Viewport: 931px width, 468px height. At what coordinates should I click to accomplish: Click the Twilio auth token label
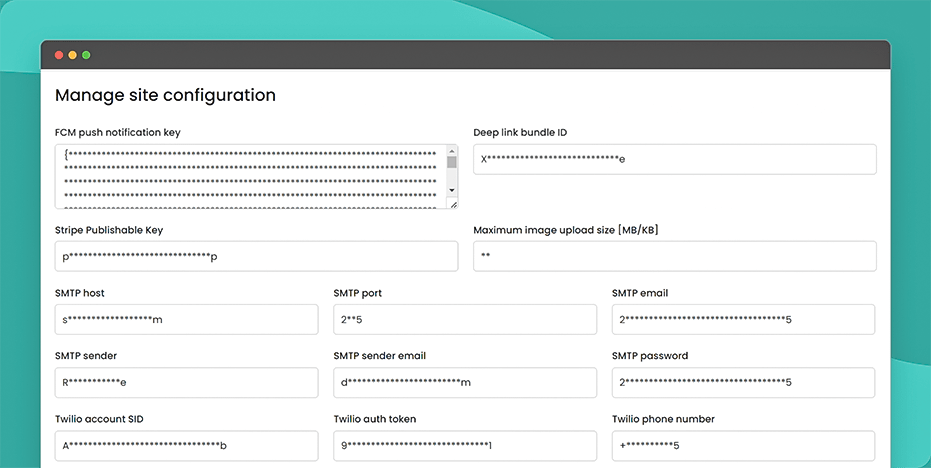(x=375, y=419)
